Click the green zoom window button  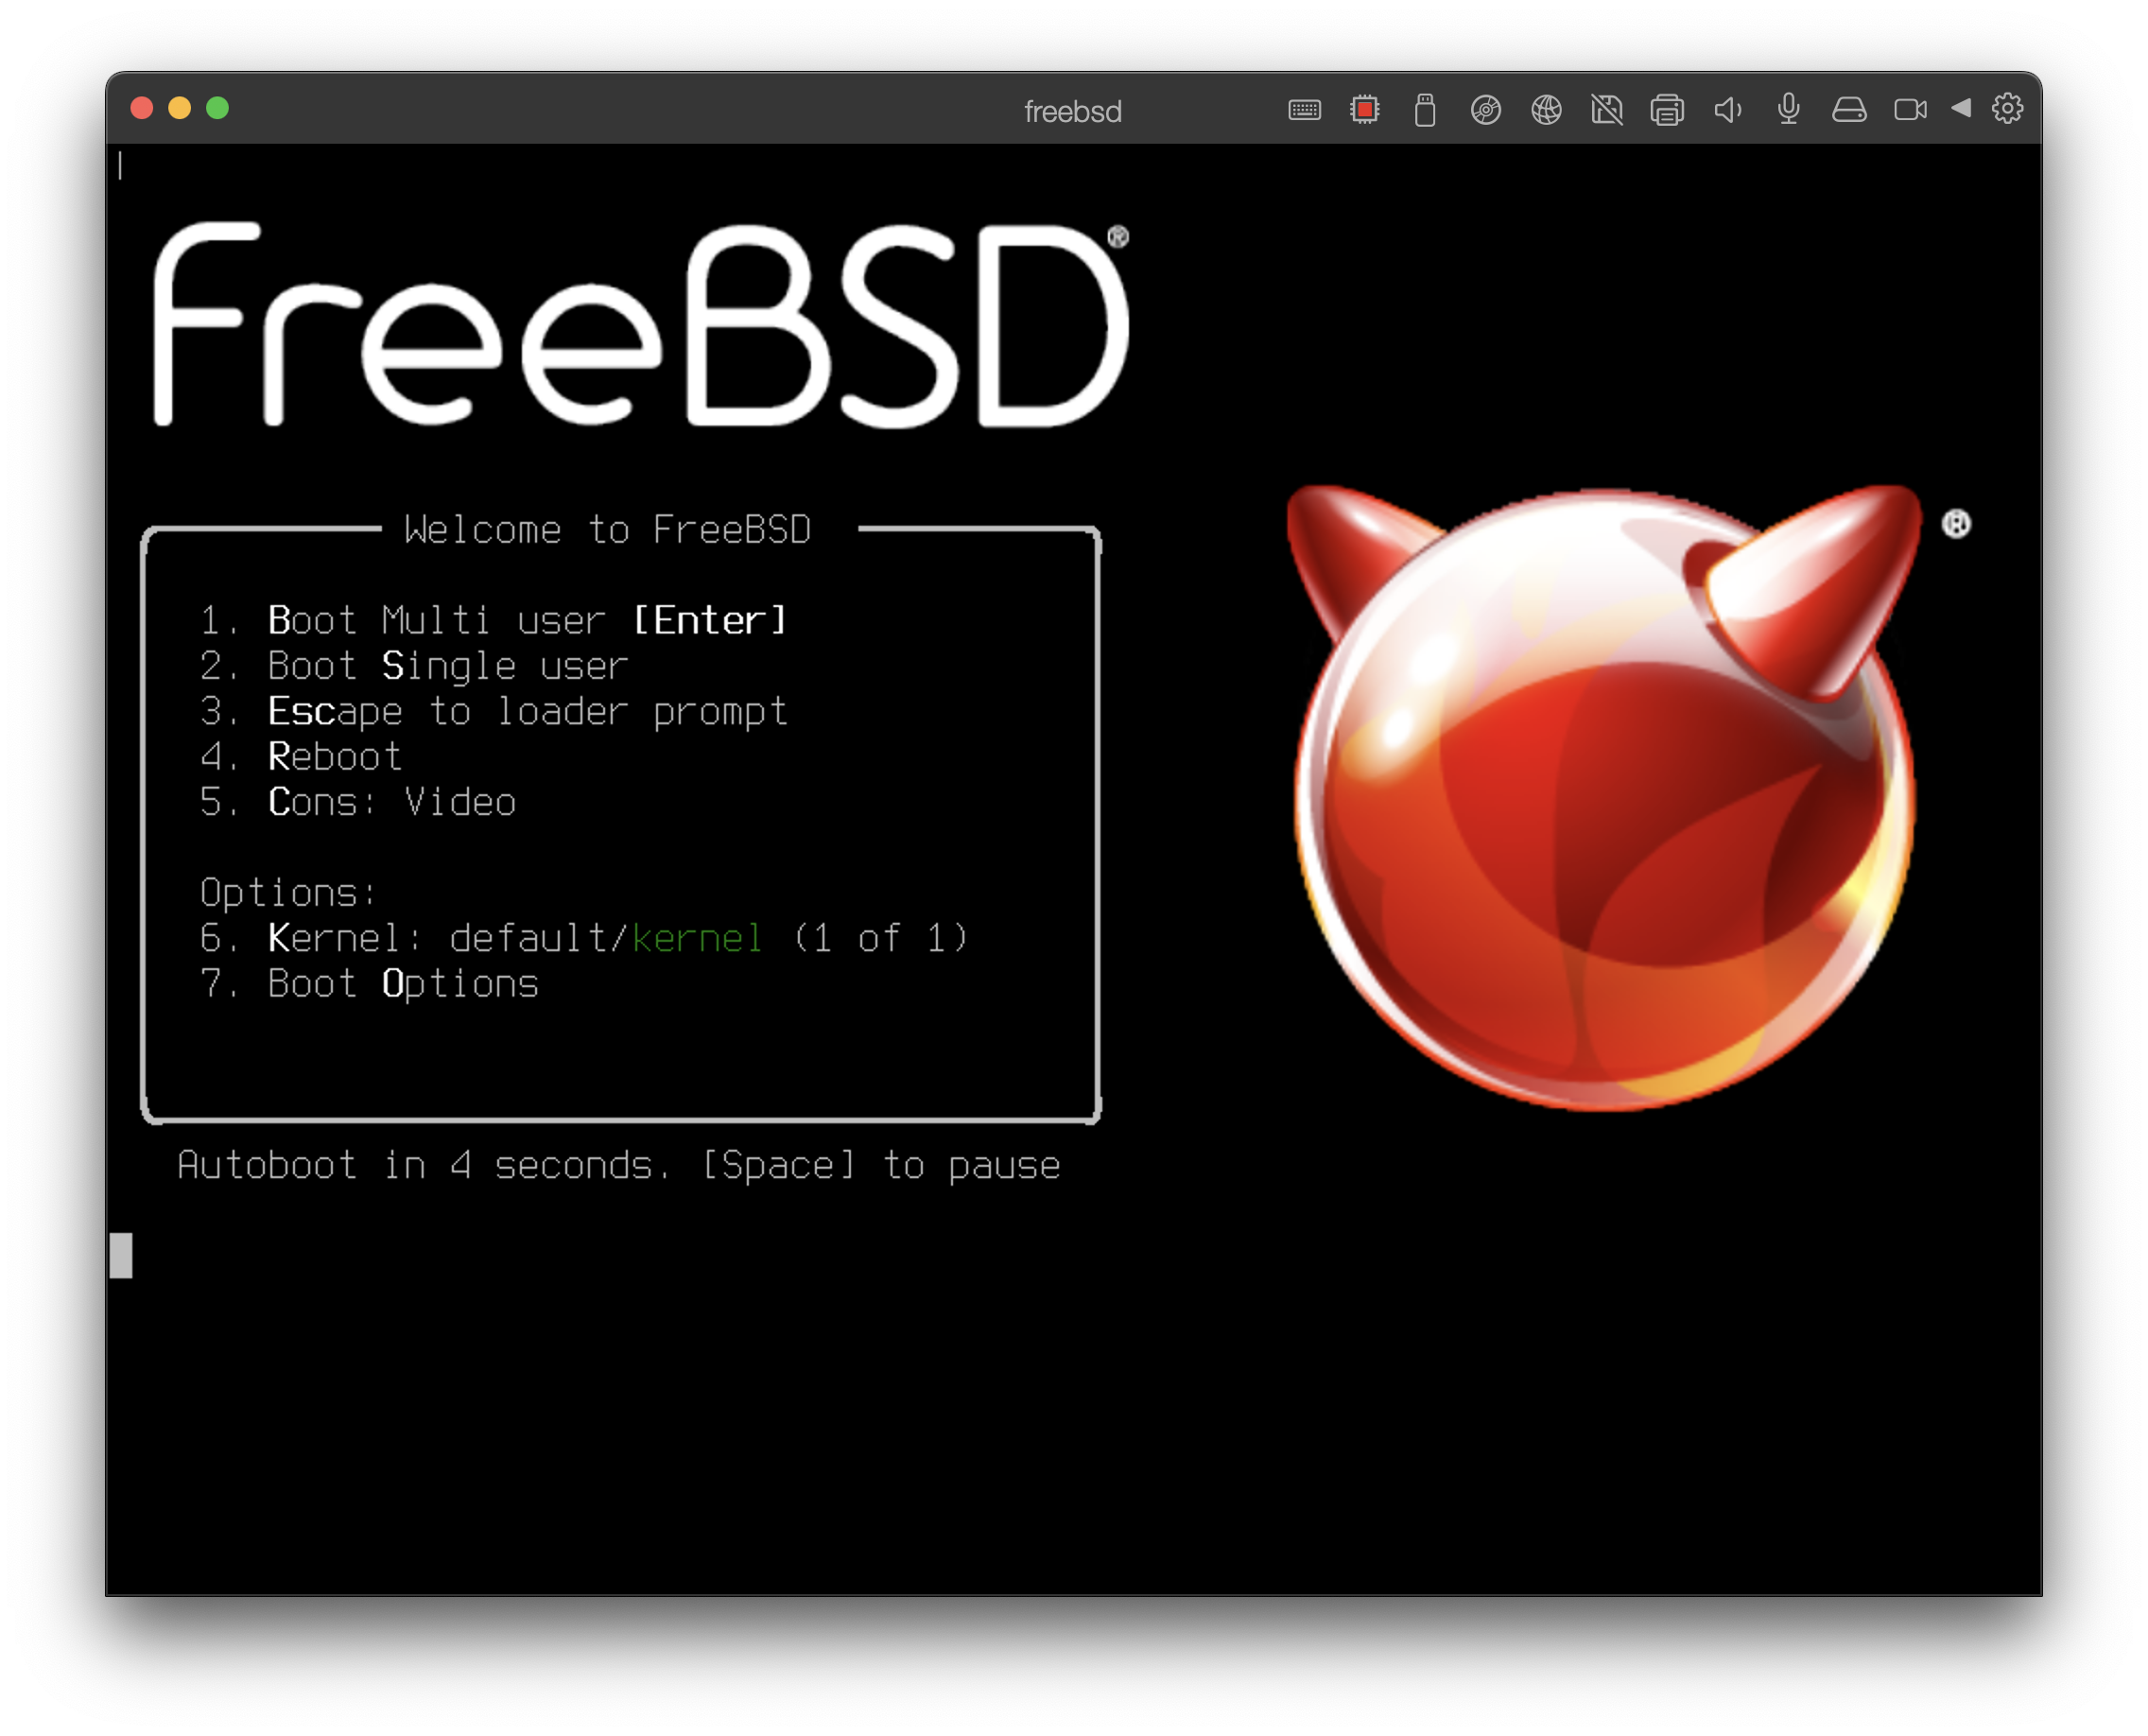click(x=217, y=108)
